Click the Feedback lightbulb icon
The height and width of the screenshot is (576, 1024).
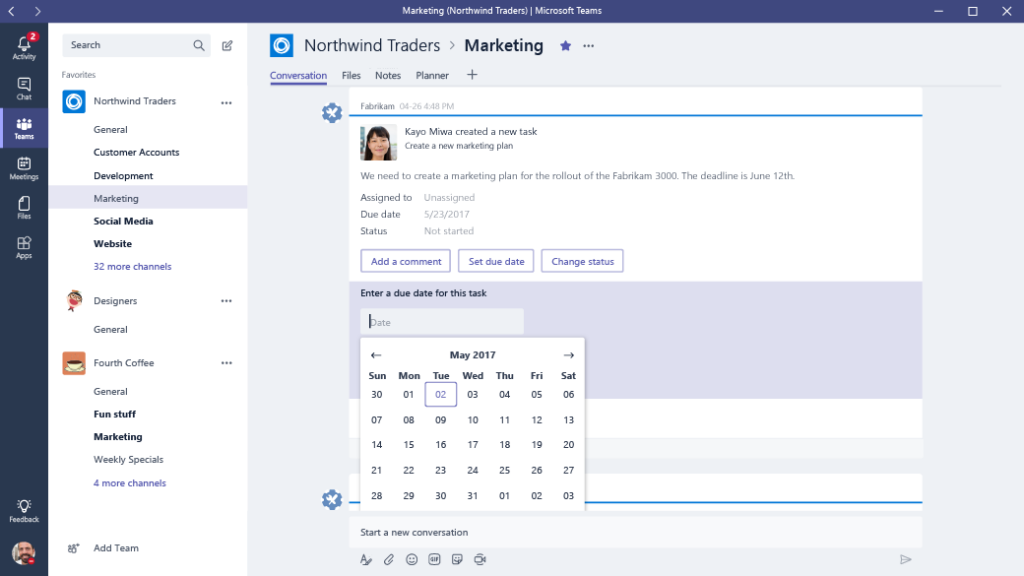[x=24, y=511]
